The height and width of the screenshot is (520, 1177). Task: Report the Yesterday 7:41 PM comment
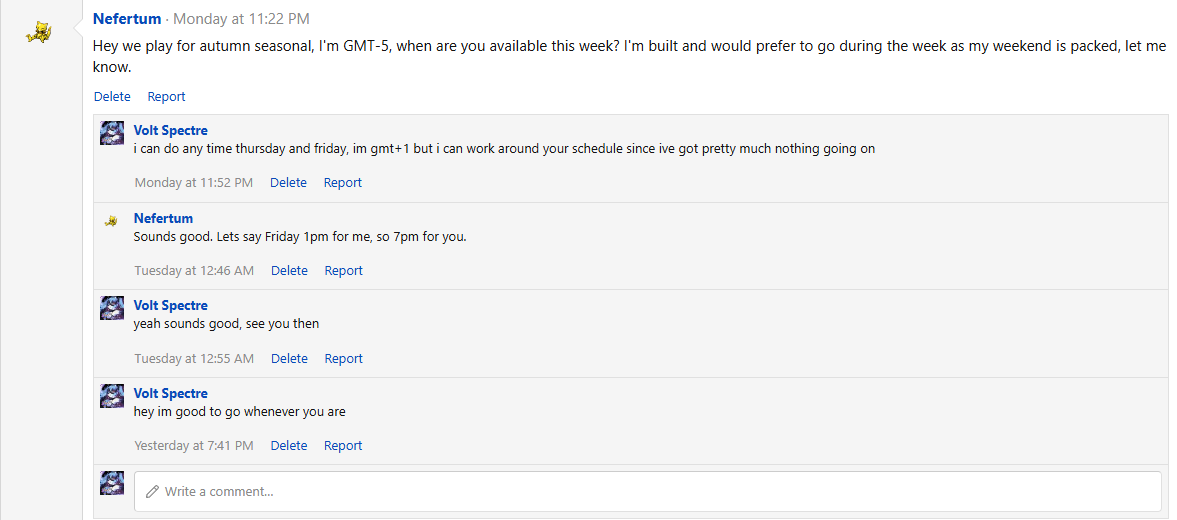[342, 446]
